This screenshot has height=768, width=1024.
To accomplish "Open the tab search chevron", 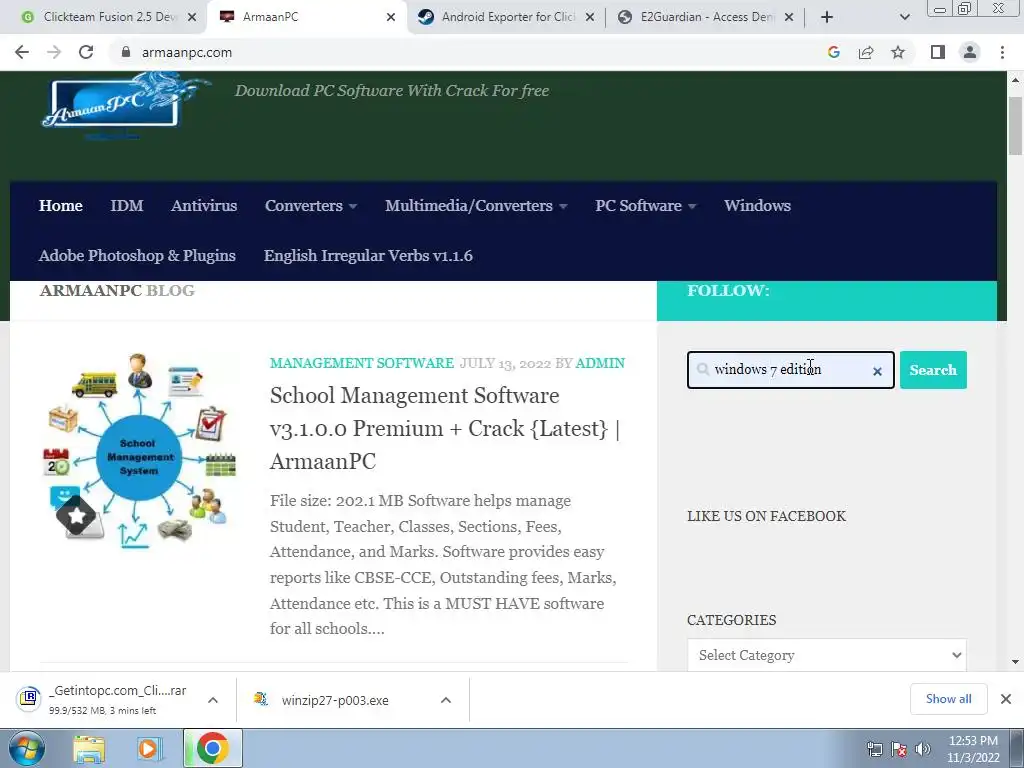I will pyautogui.click(x=904, y=17).
